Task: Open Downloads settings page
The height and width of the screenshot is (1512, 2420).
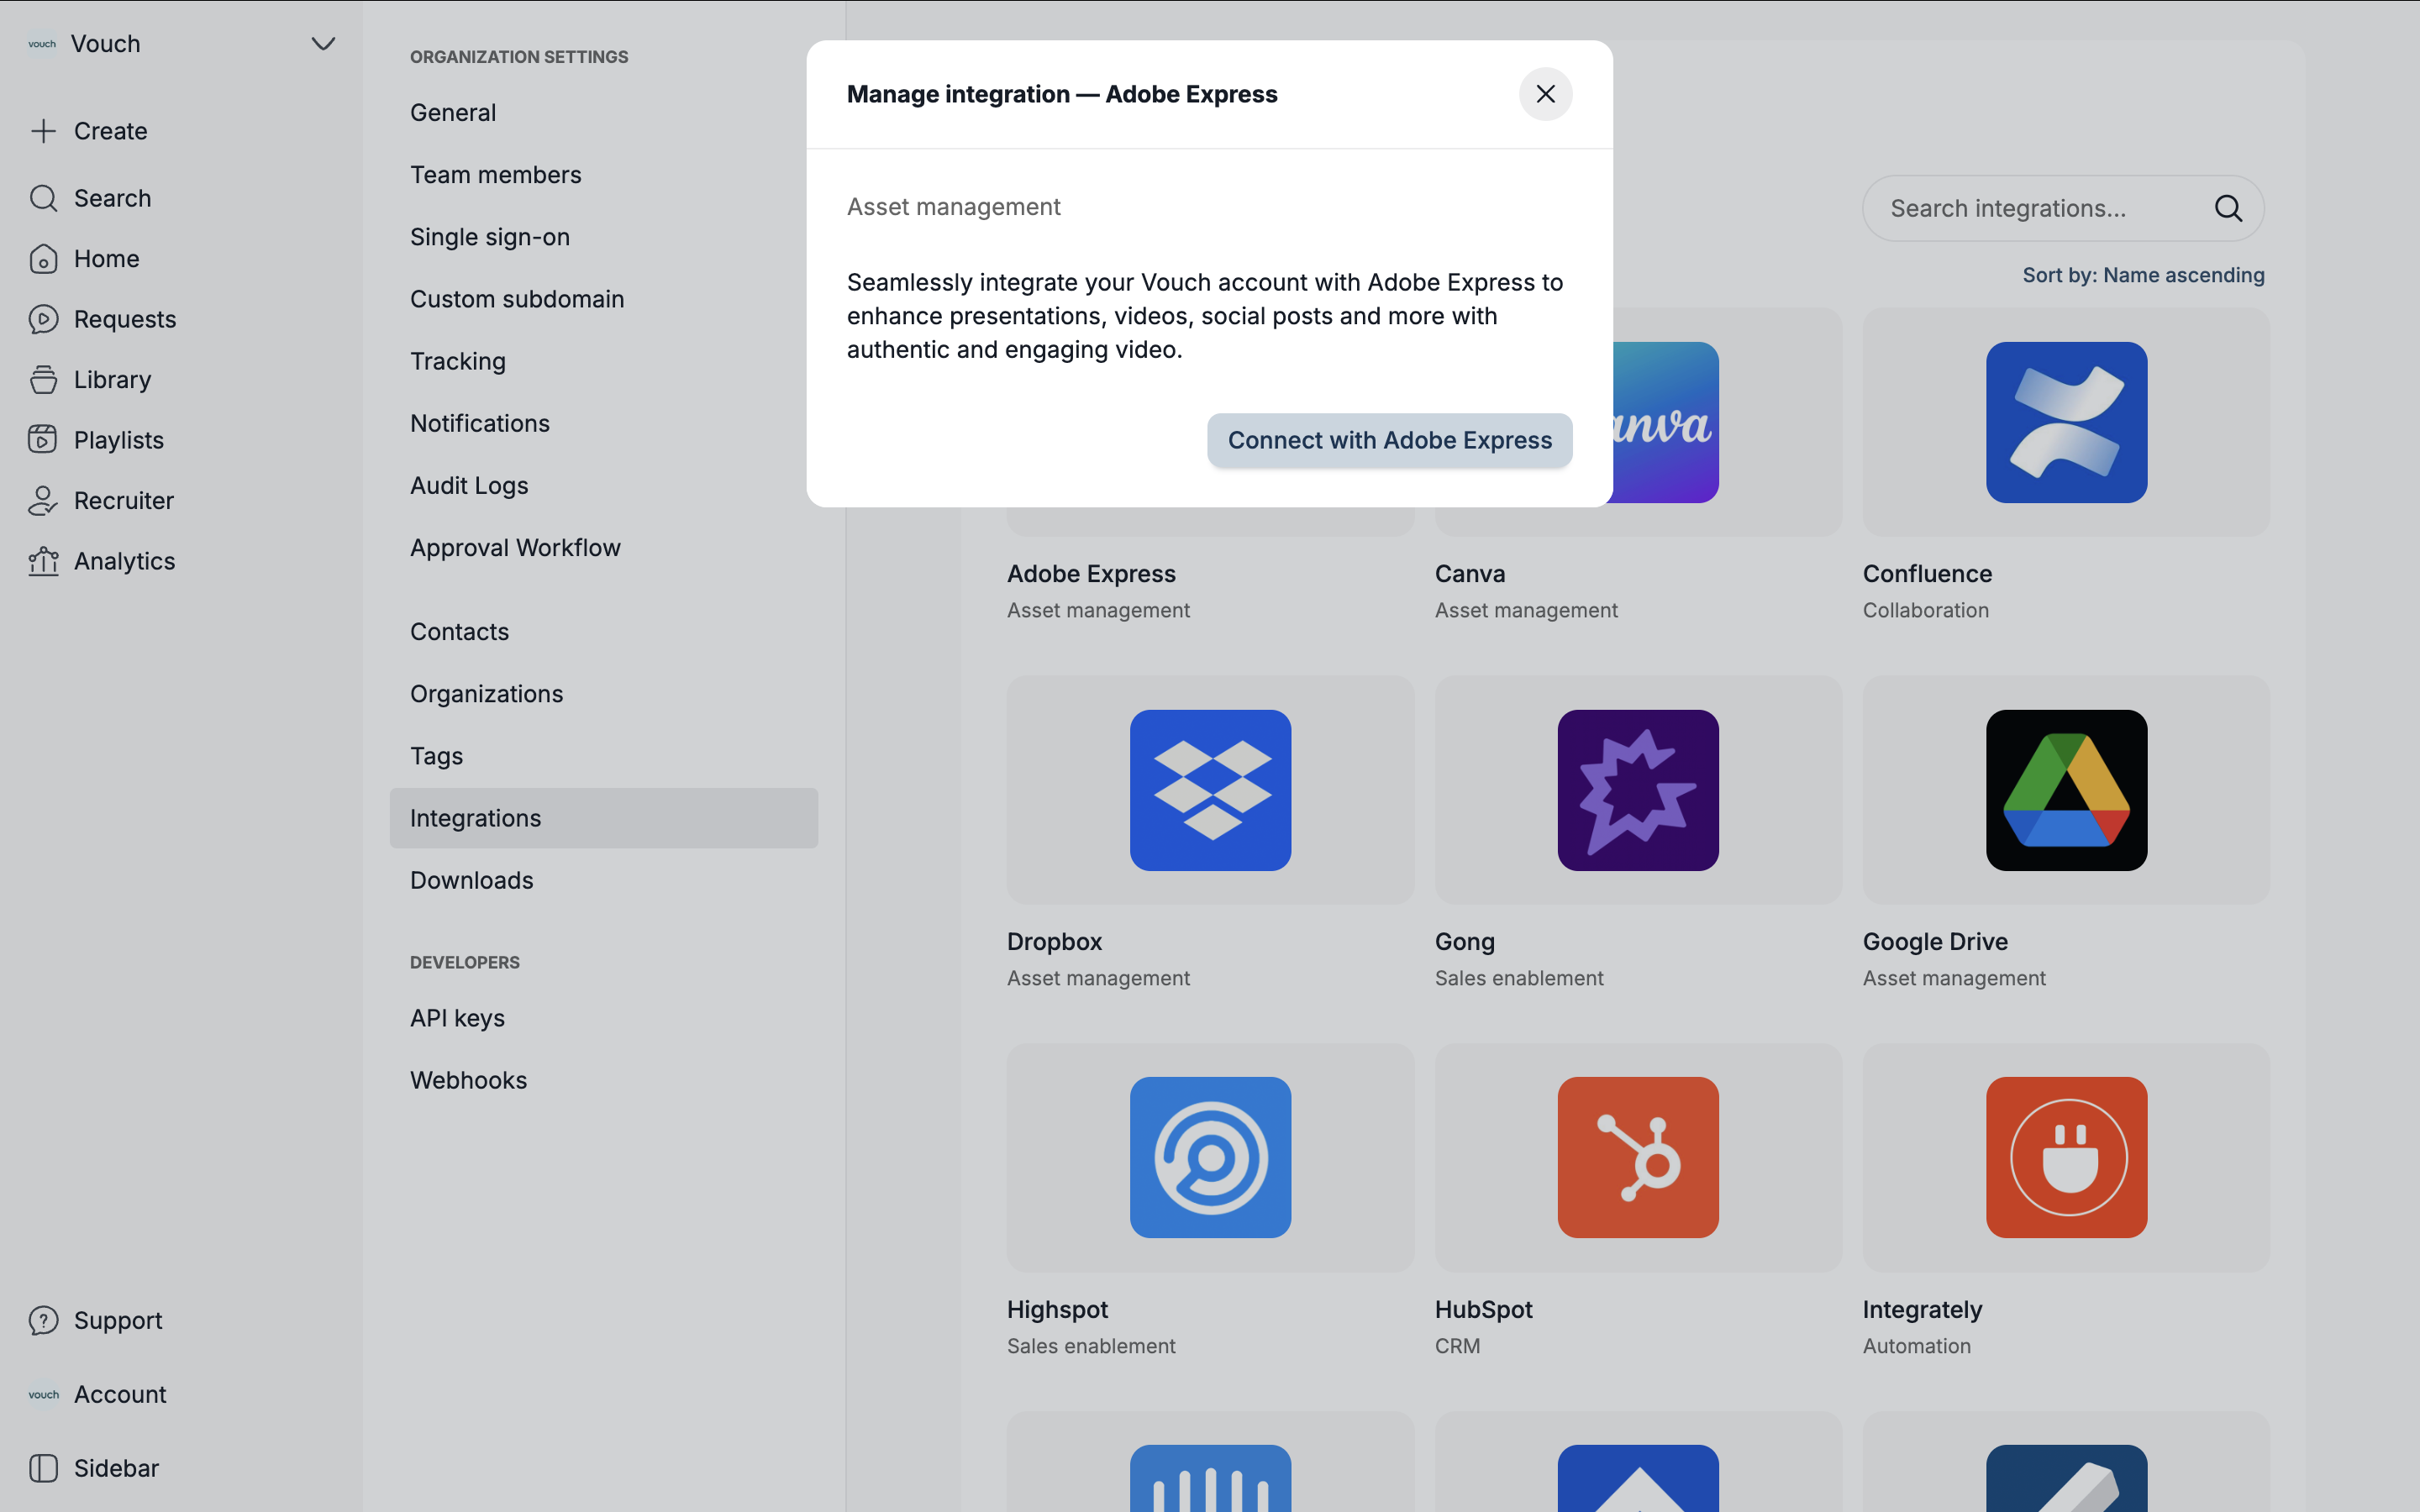Action: click(x=603, y=880)
